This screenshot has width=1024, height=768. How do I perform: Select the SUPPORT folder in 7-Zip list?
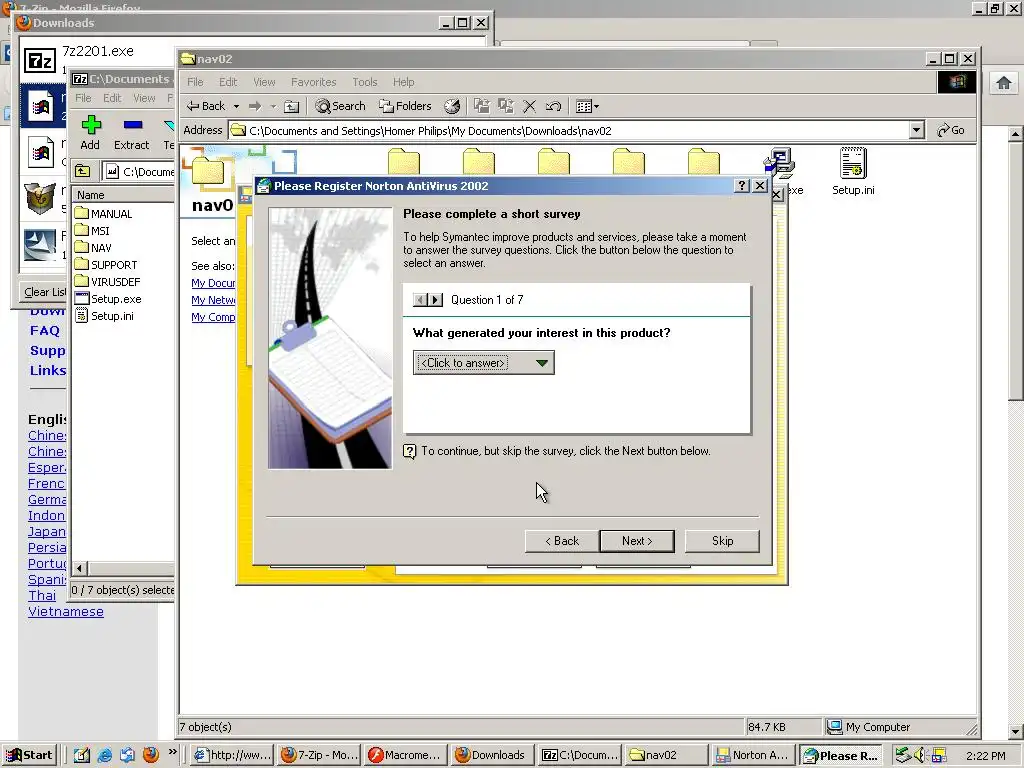[106, 264]
